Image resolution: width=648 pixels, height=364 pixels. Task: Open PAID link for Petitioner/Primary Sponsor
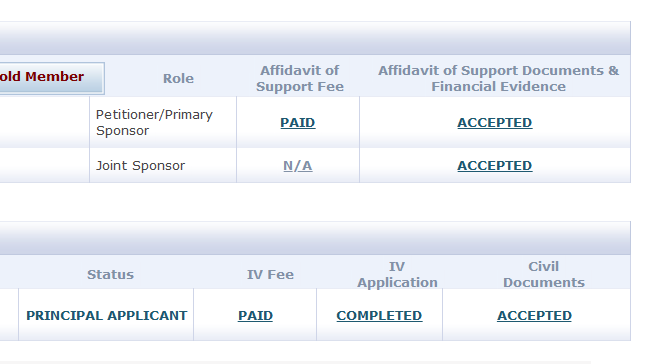298,123
